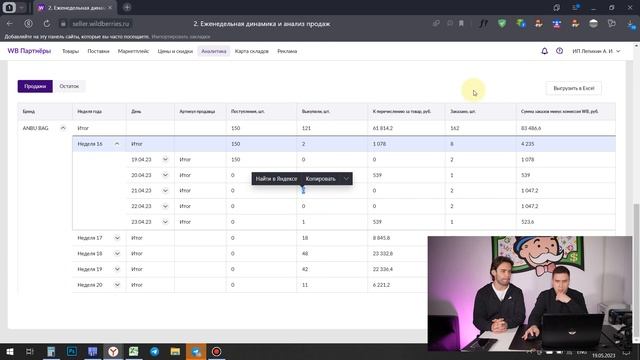The image size is (640, 360).
Task: Click the seller.wildberries.ru address field
Action: 101,24
